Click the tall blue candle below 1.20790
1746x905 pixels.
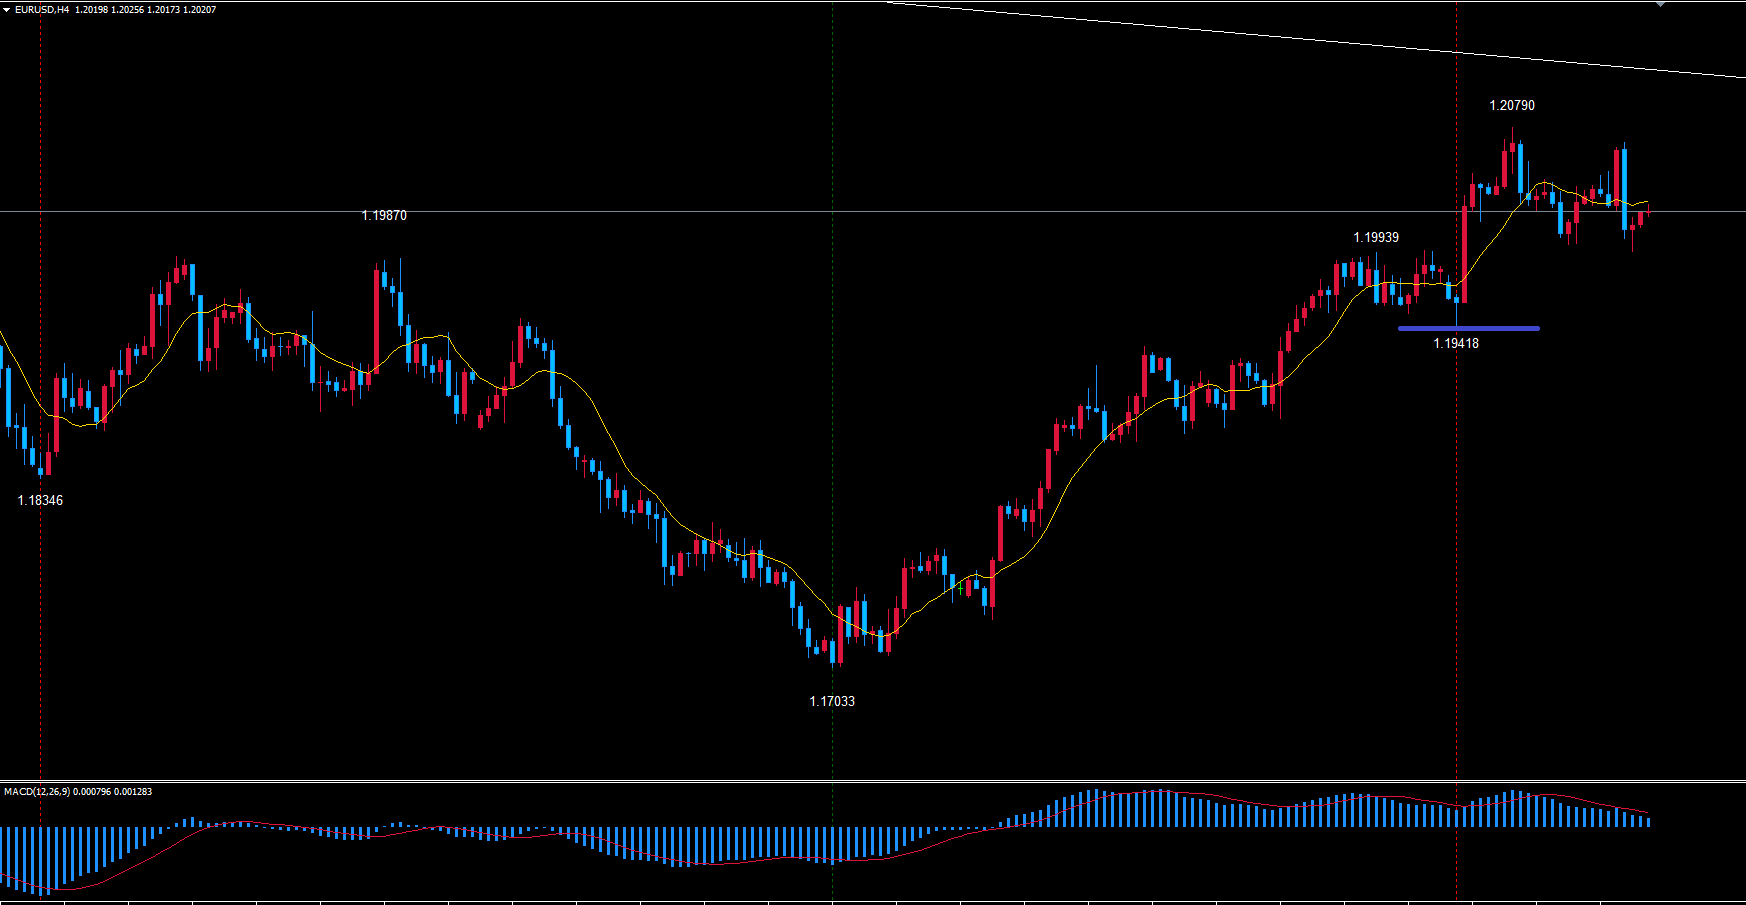coord(1520,168)
